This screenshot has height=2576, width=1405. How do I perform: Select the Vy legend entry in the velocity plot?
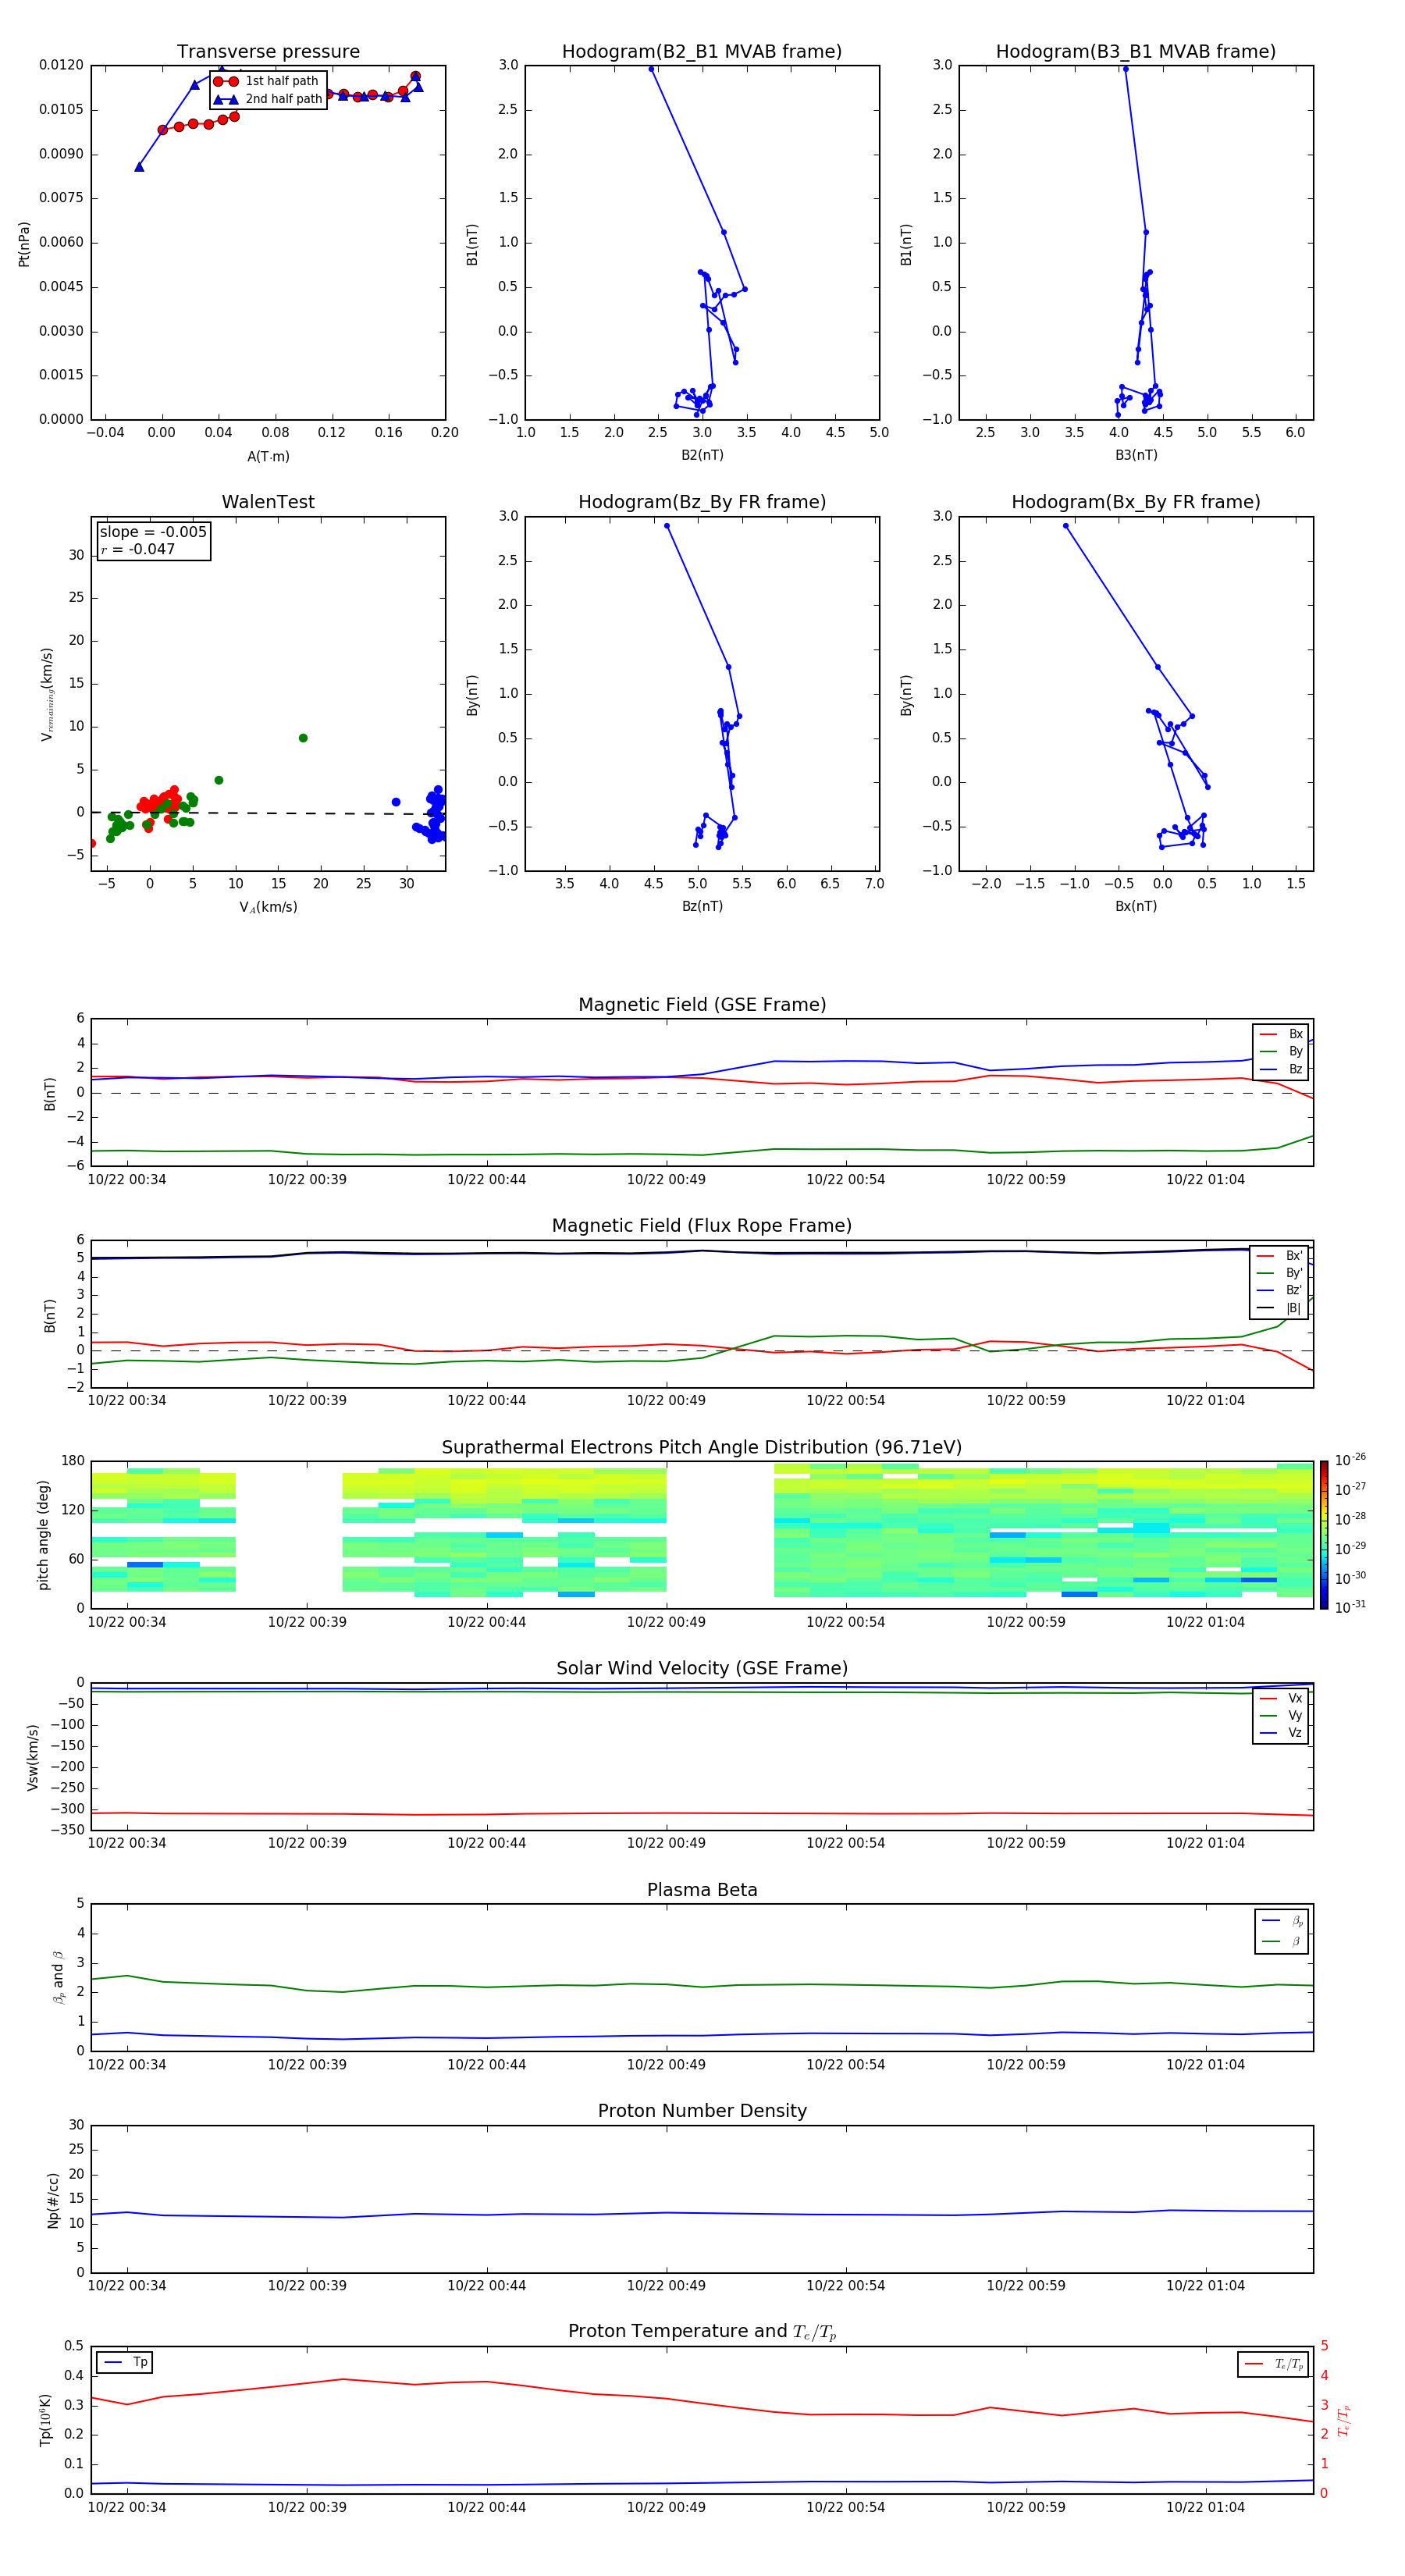1281,1716
